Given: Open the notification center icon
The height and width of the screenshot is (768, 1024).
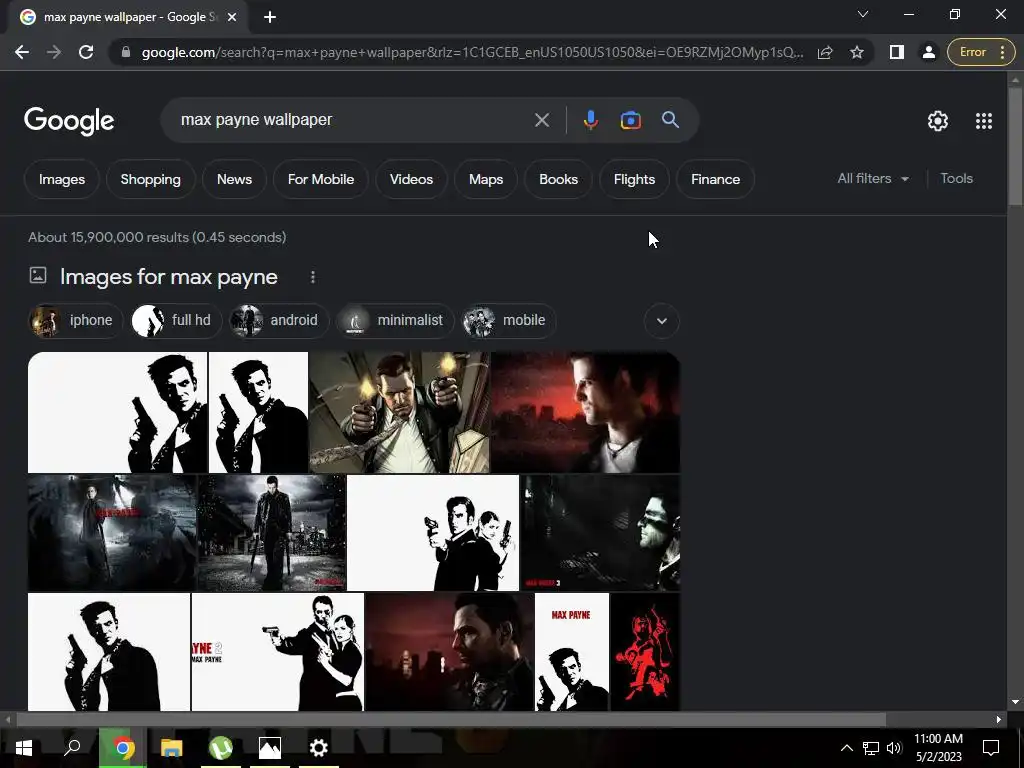Looking at the screenshot, I should [991, 748].
